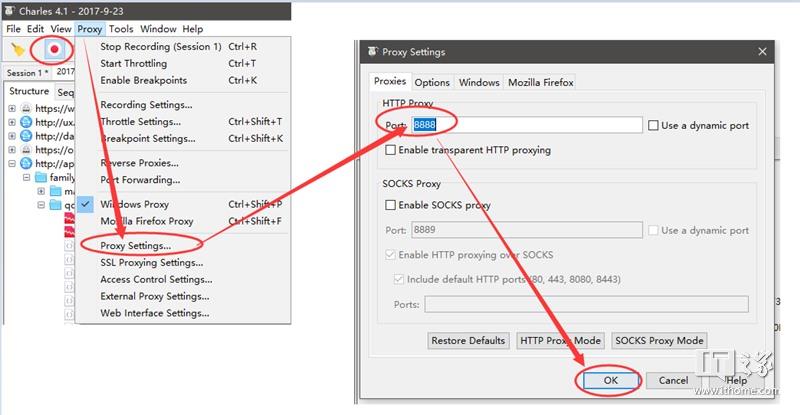Viewport: 800px width, 415px height.
Task: Click the Proxy Settings dialog title icon
Action: click(x=373, y=52)
